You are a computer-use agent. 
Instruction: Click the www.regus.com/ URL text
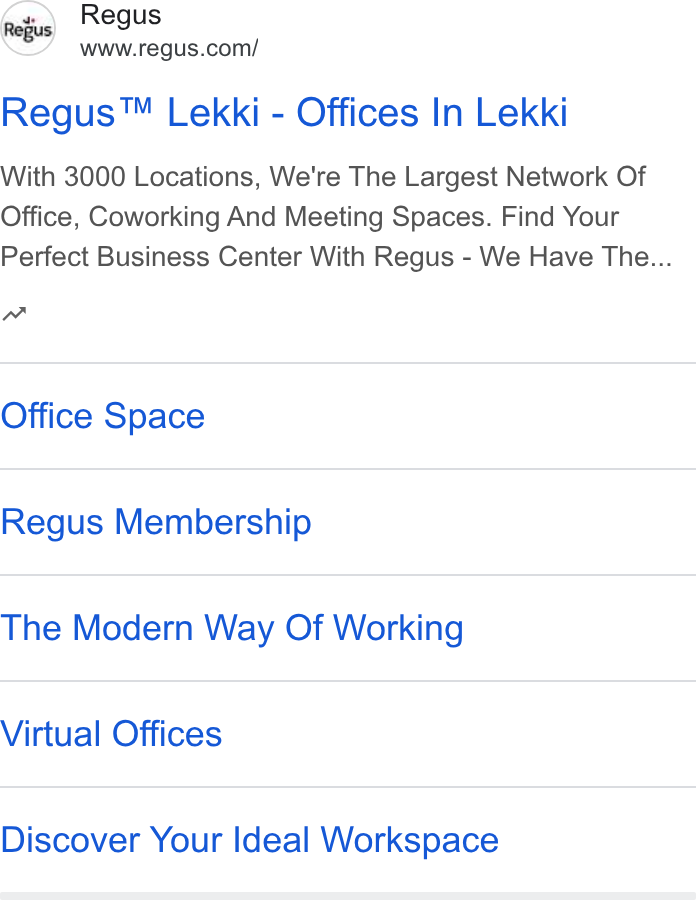[169, 48]
